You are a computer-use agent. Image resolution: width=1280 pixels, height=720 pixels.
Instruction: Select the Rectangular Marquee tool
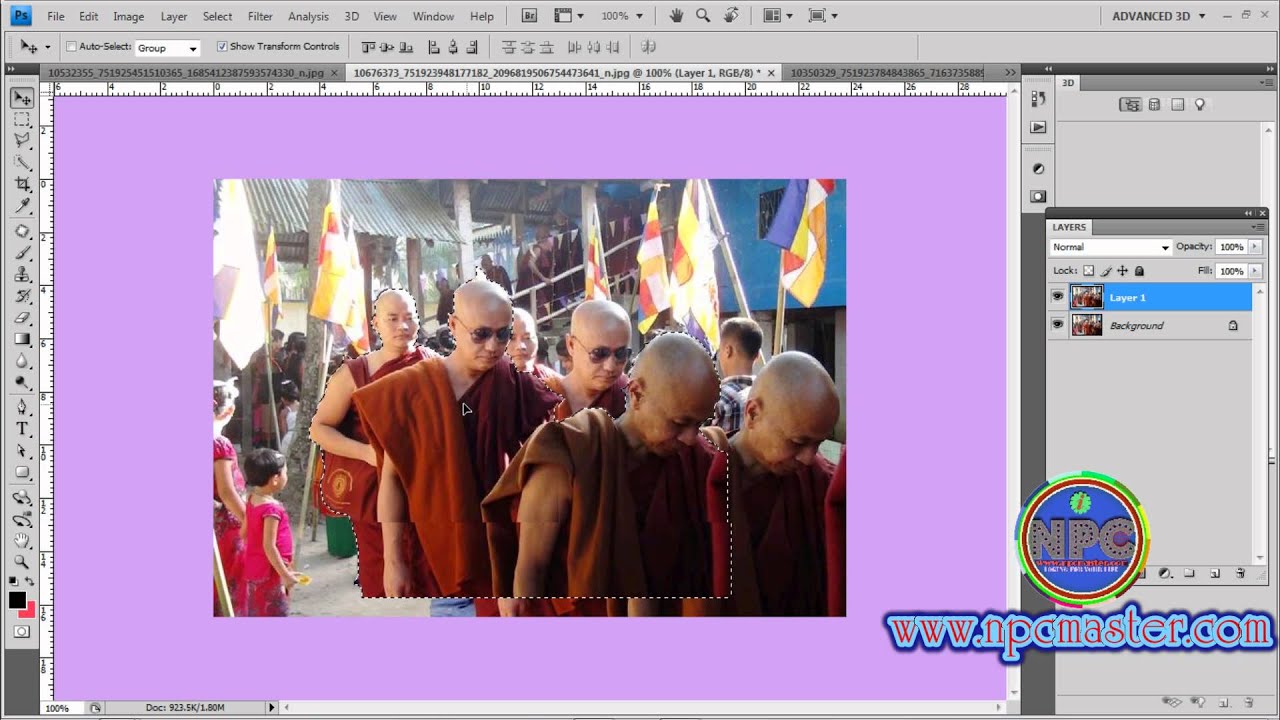(x=22, y=120)
